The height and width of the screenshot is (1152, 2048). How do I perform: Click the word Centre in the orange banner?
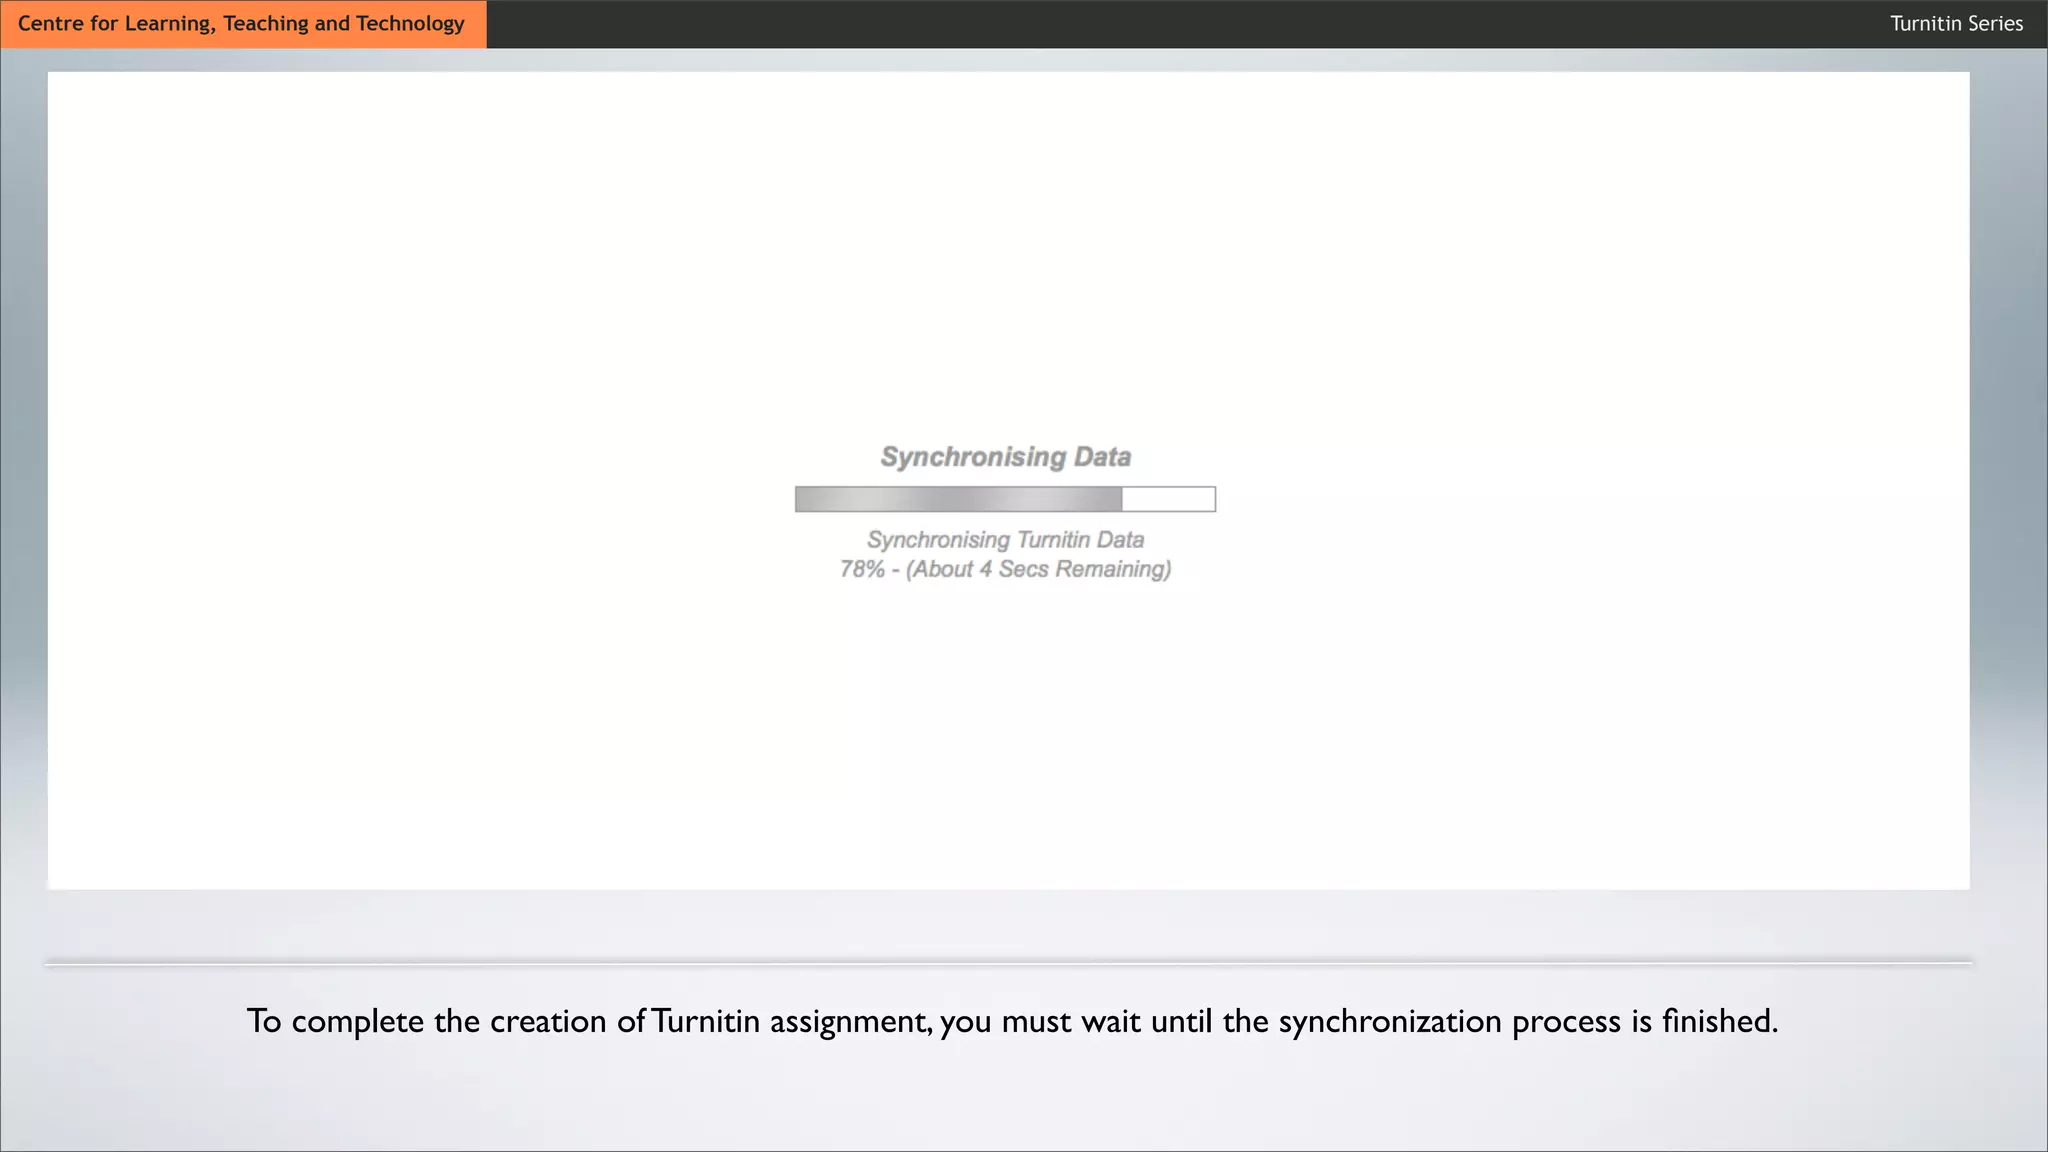coord(51,24)
